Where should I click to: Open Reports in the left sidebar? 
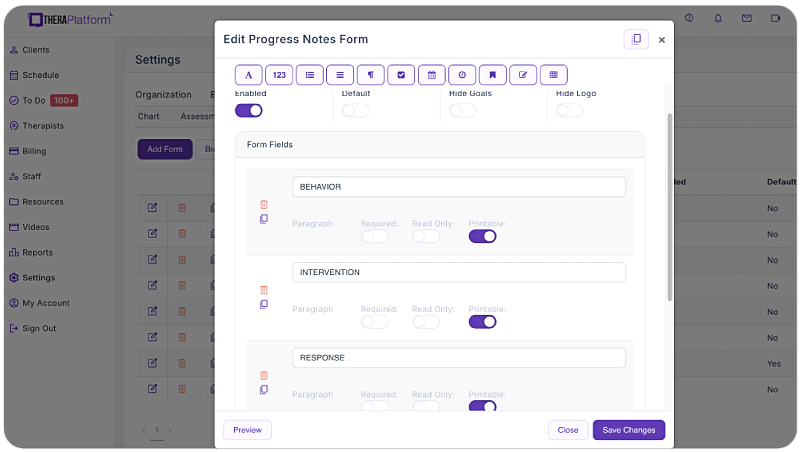click(37, 253)
